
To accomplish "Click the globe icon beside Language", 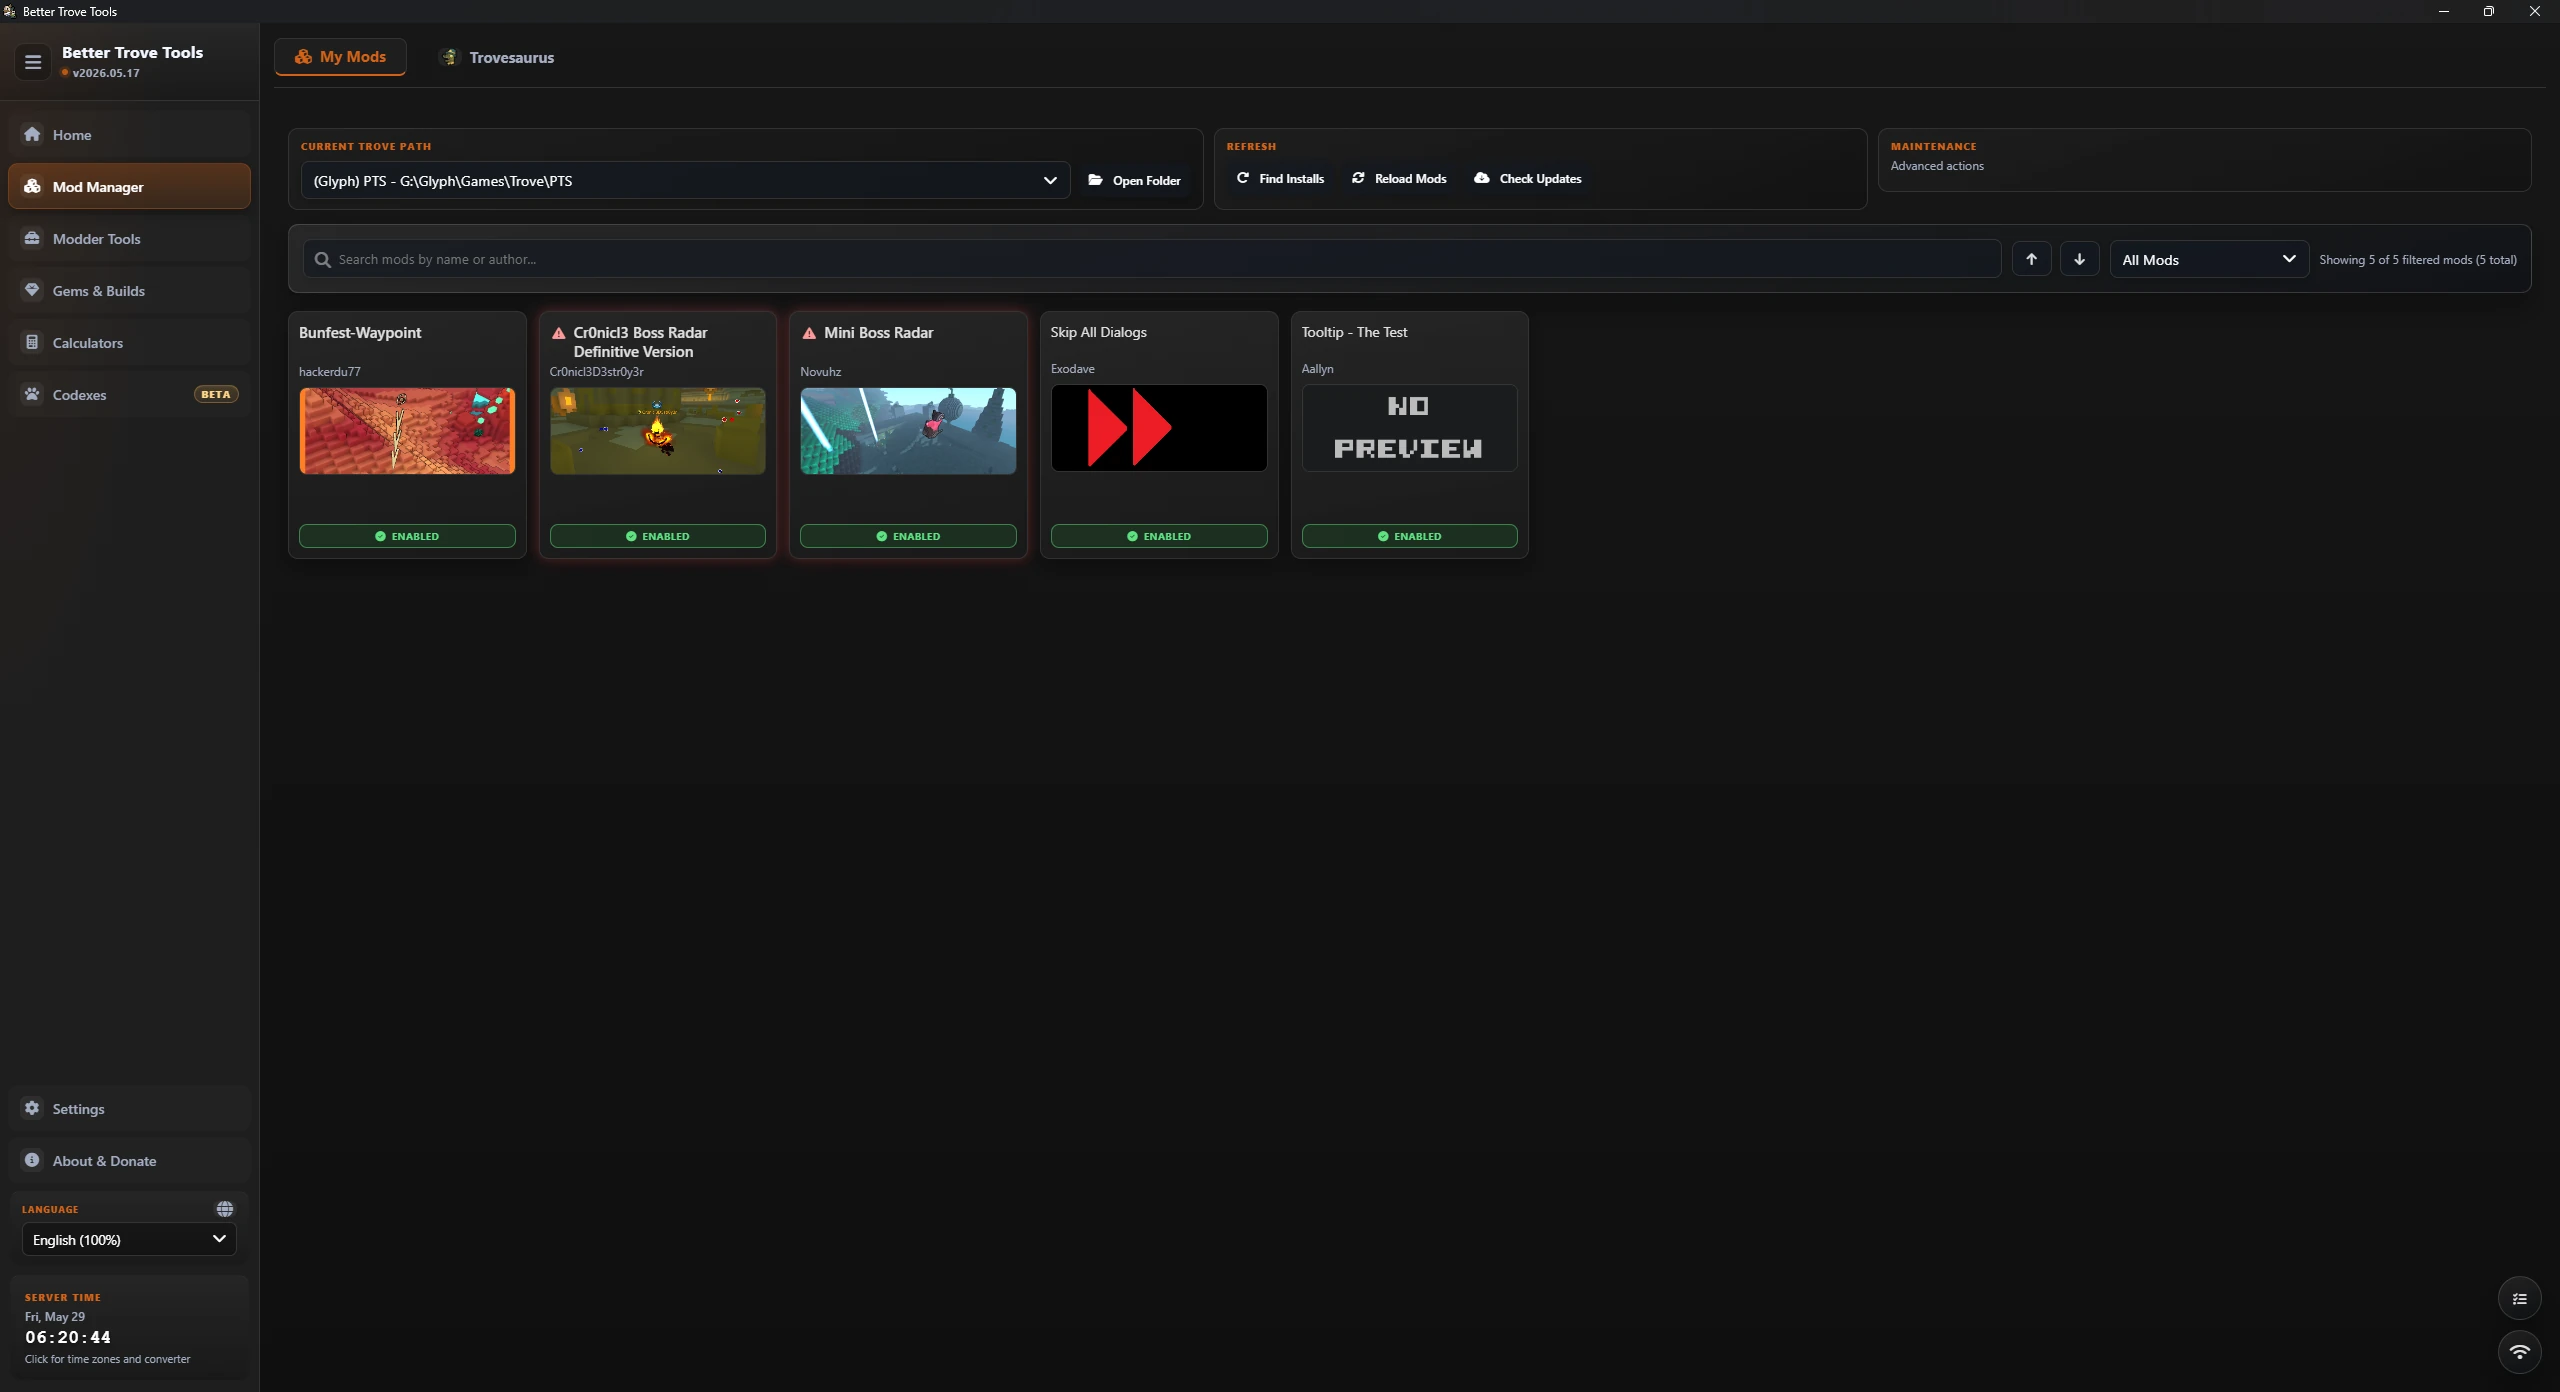I will click(x=225, y=1209).
